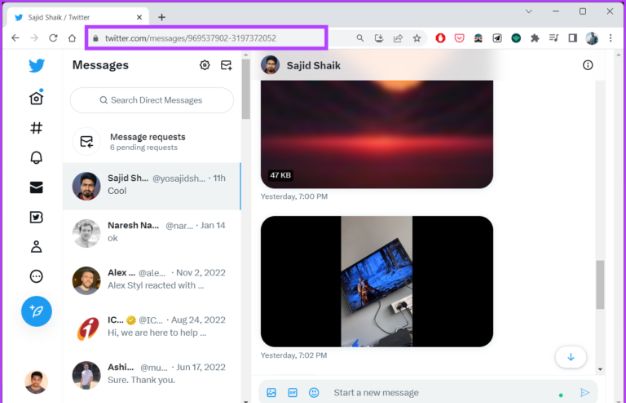Open Message requests
This screenshot has width=626, height=403.
click(x=150, y=141)
